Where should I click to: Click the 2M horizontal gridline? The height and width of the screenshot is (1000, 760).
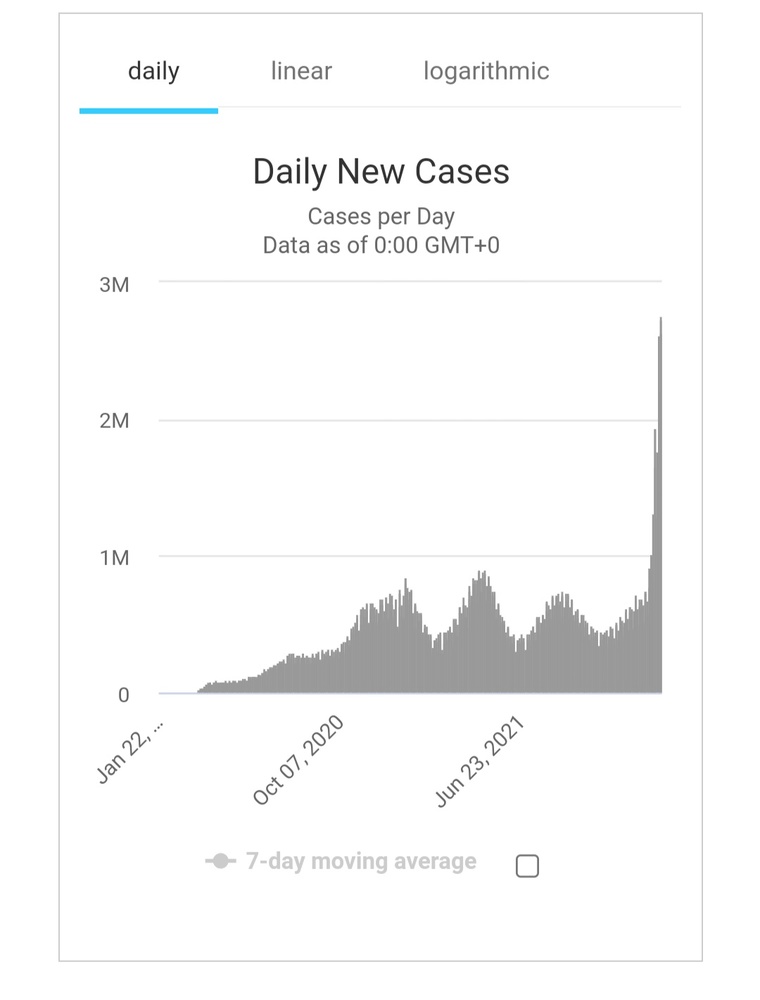[x=400, y=421]
